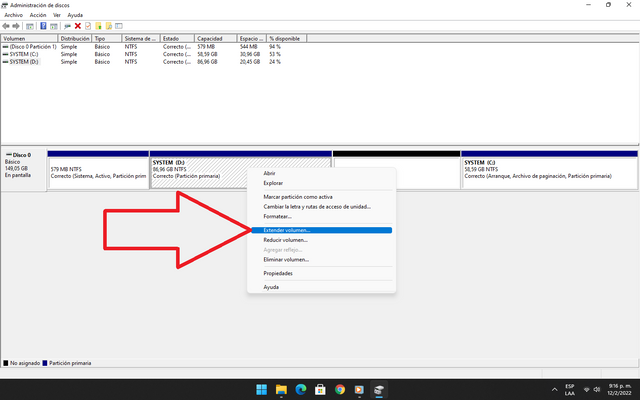640x400 pixels.
Task: Click the ESP LAA language indicator
Action: point(570,390)
